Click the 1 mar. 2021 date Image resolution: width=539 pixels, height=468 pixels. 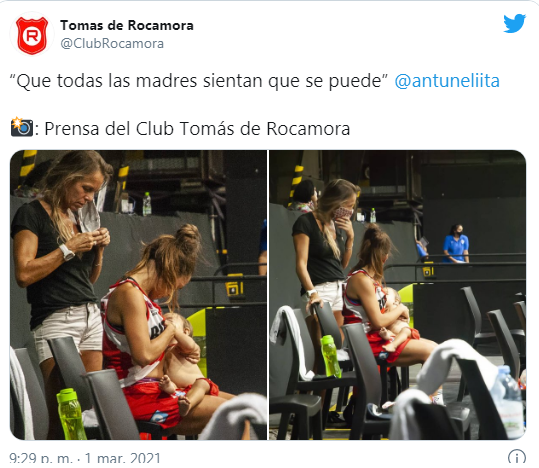coord(123,459)
